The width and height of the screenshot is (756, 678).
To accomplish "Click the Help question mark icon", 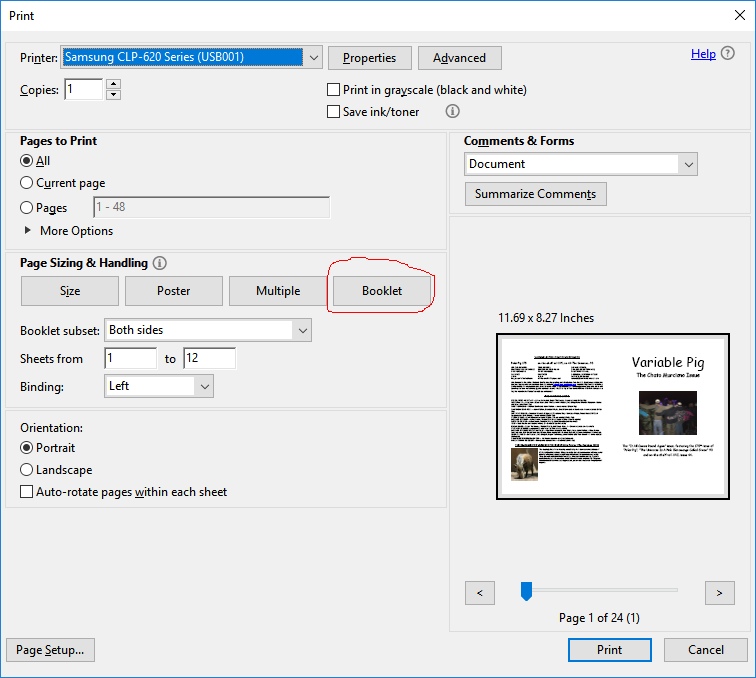I will click(x=729, y=54).
